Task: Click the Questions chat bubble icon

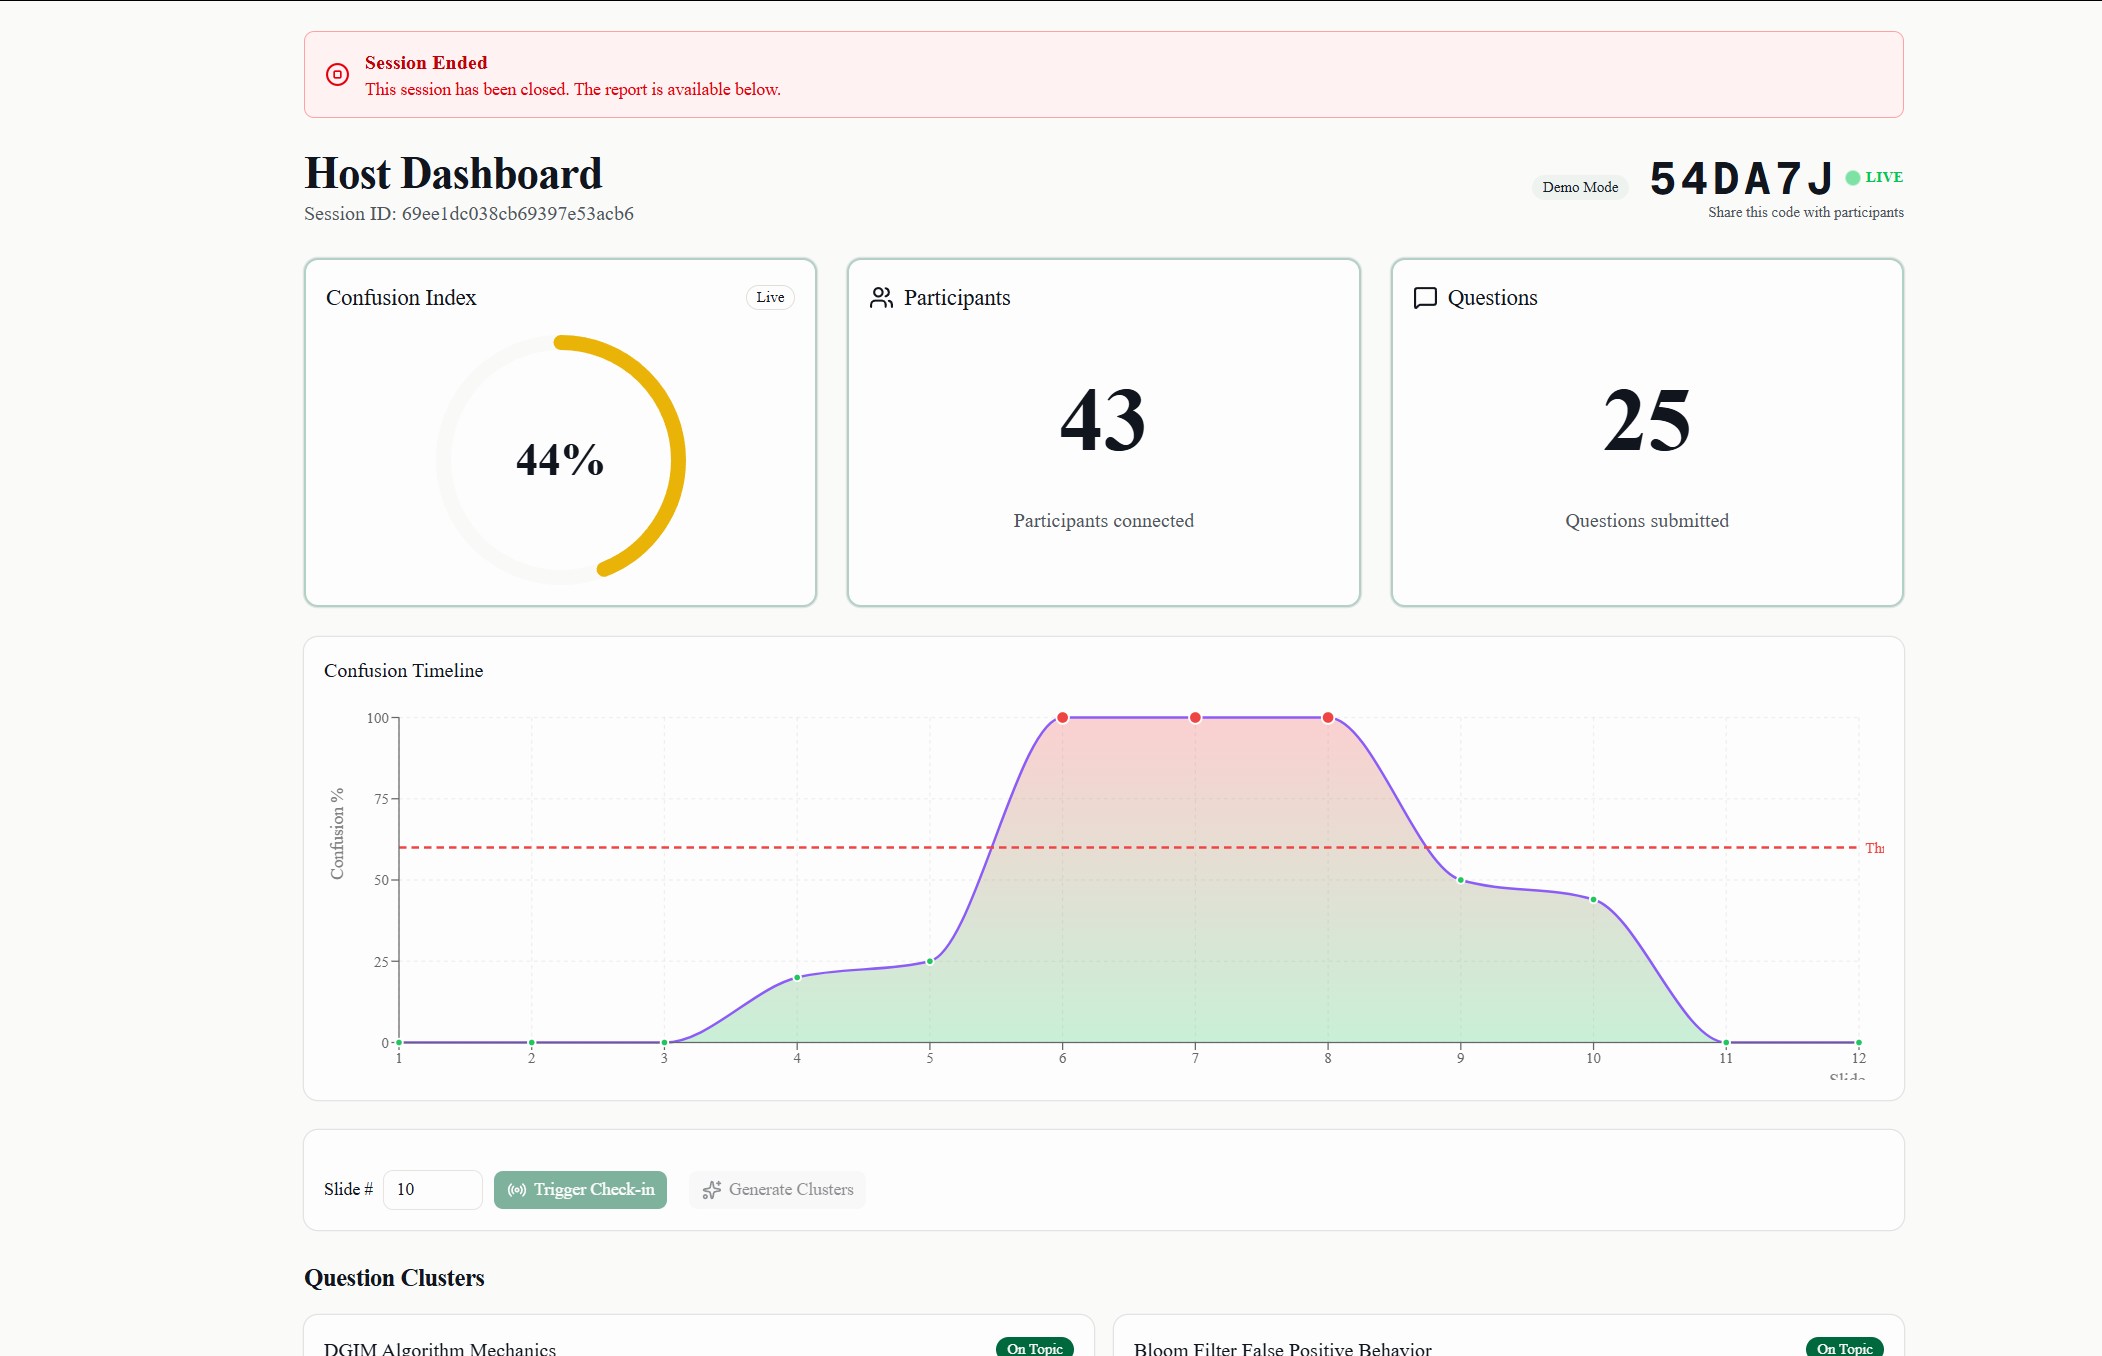Action: point(1425,298)
